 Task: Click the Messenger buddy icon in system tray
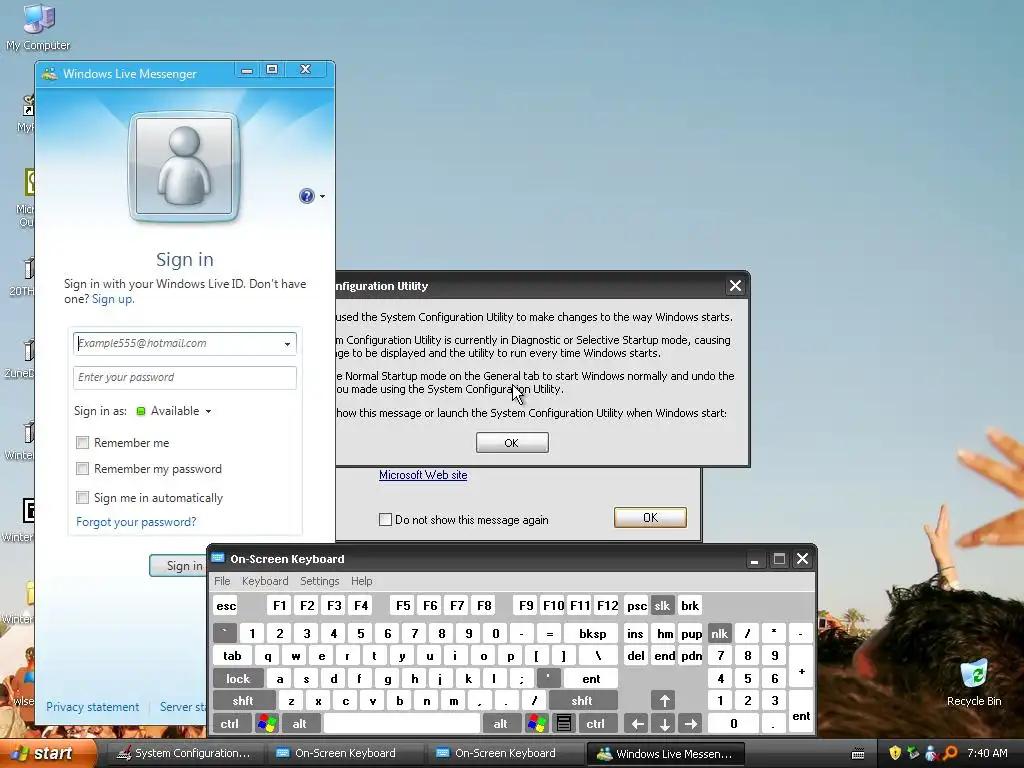tap(932, 753)
